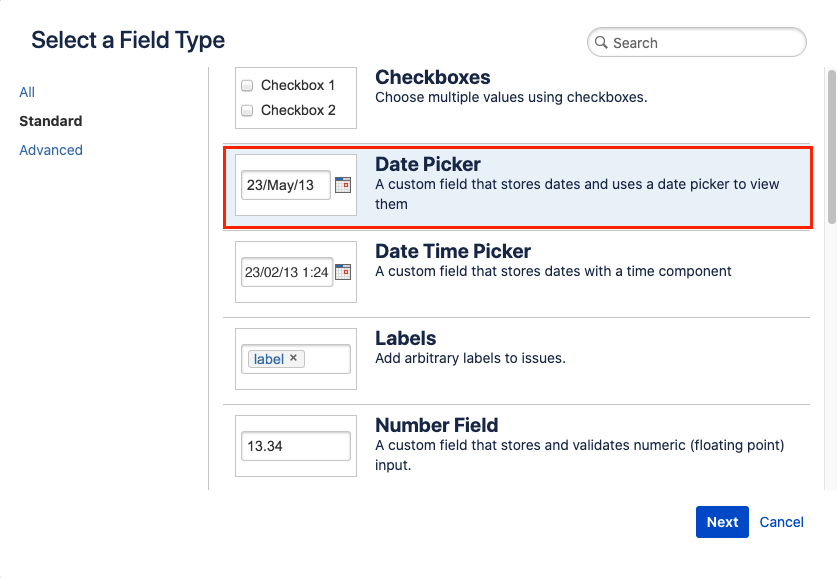Click 'Select a Field Type' dialog title
This screenshot has width=837, height=578.
coord(128,41)
